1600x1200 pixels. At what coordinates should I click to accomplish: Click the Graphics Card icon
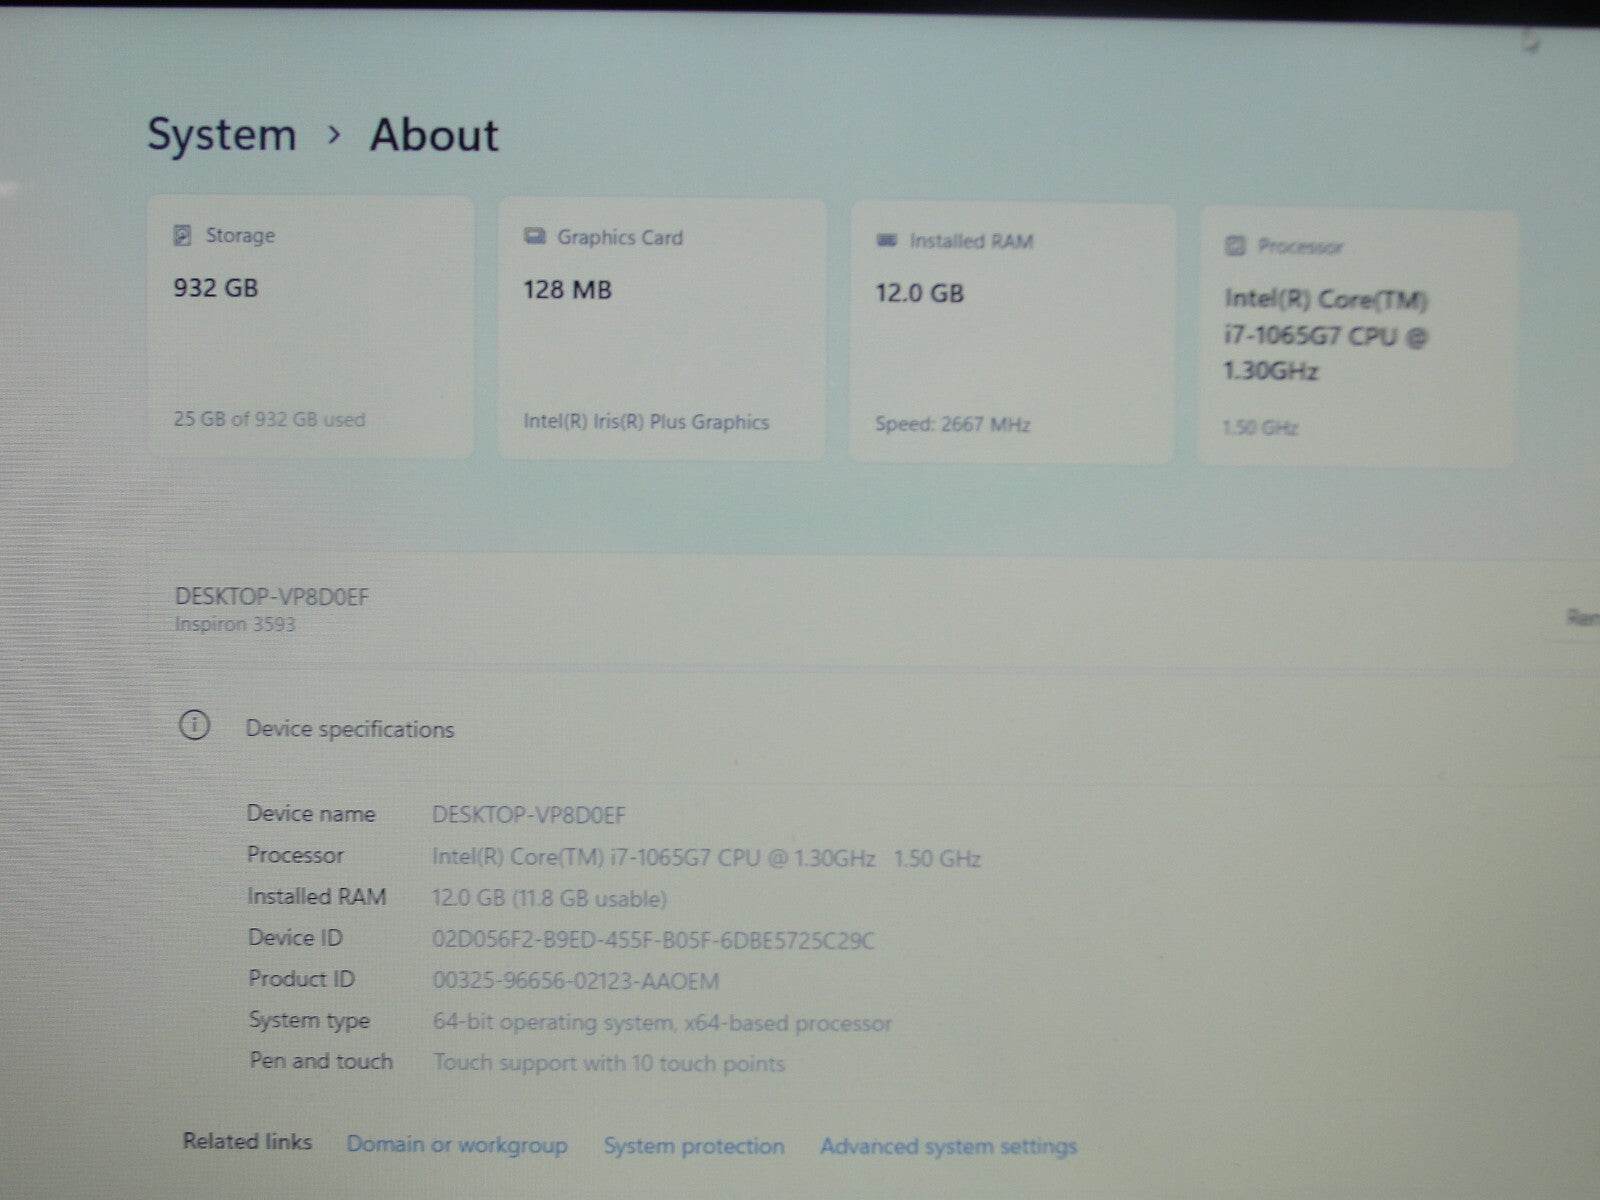[x=534, y=237]
